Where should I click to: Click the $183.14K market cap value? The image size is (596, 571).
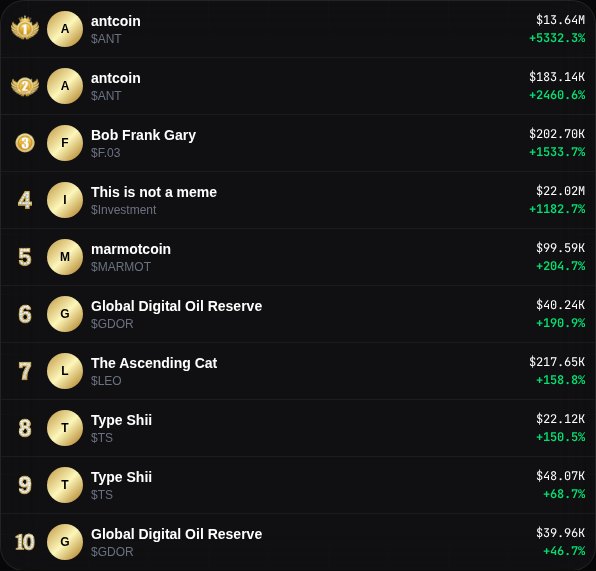tap(557, 77)
